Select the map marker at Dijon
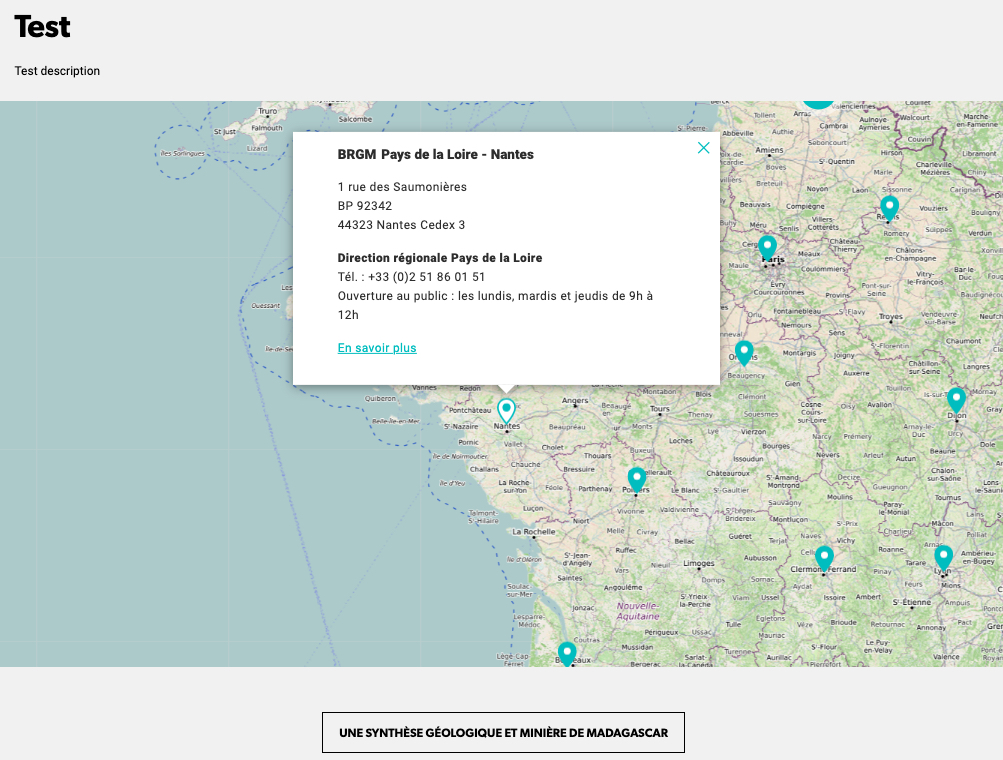1003x760 pixels. point(956,400)
